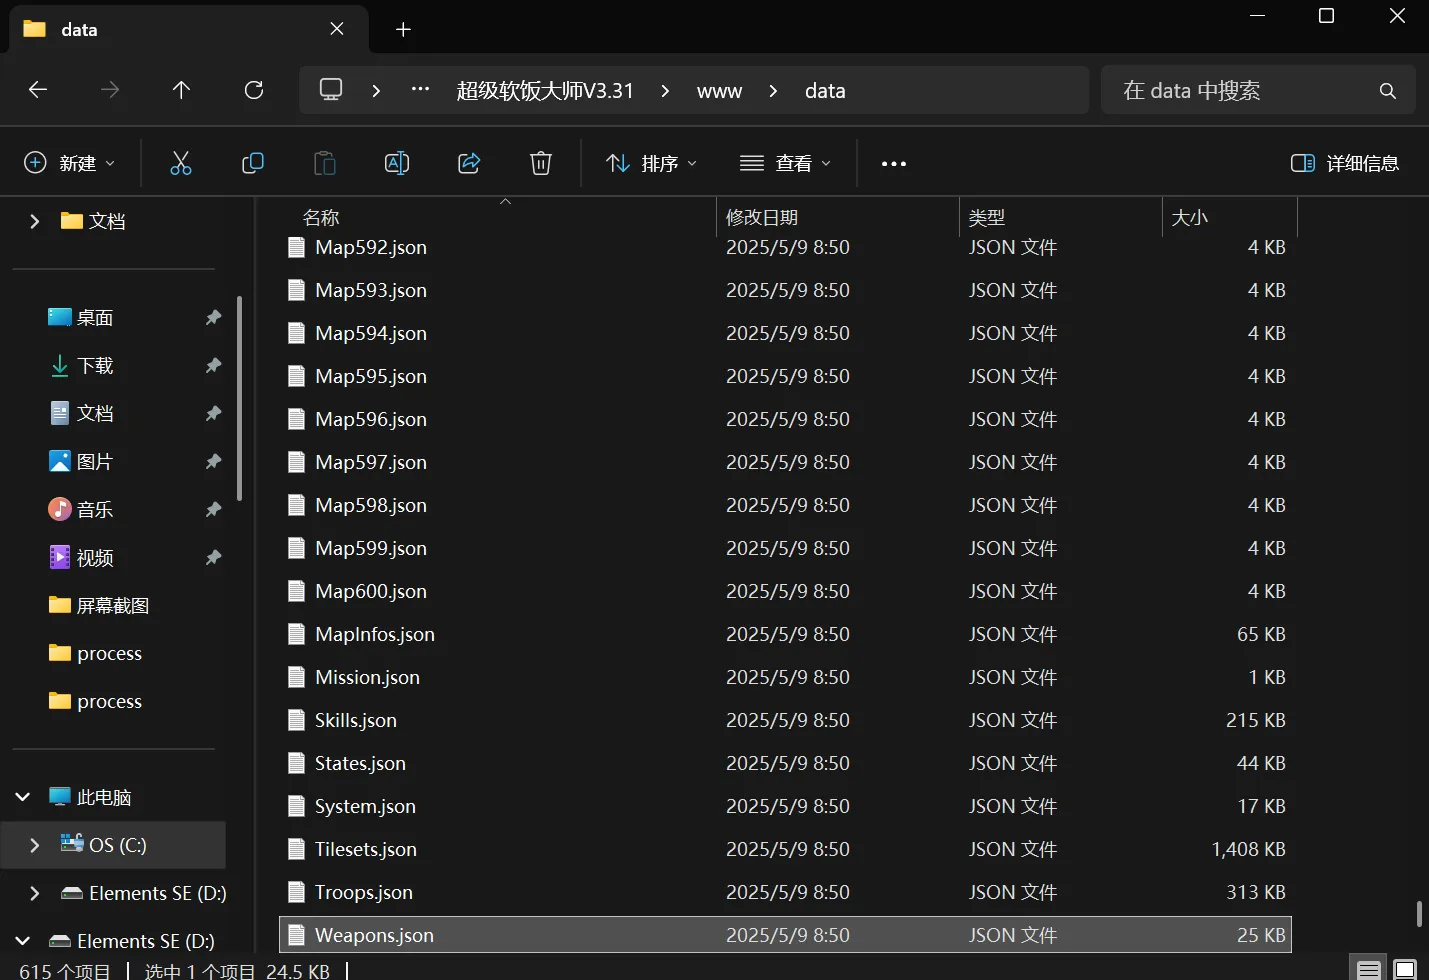The image size is (1429, 980).
Task: Click the Copy icon in toolbar
Action: [x=253, y=163]
